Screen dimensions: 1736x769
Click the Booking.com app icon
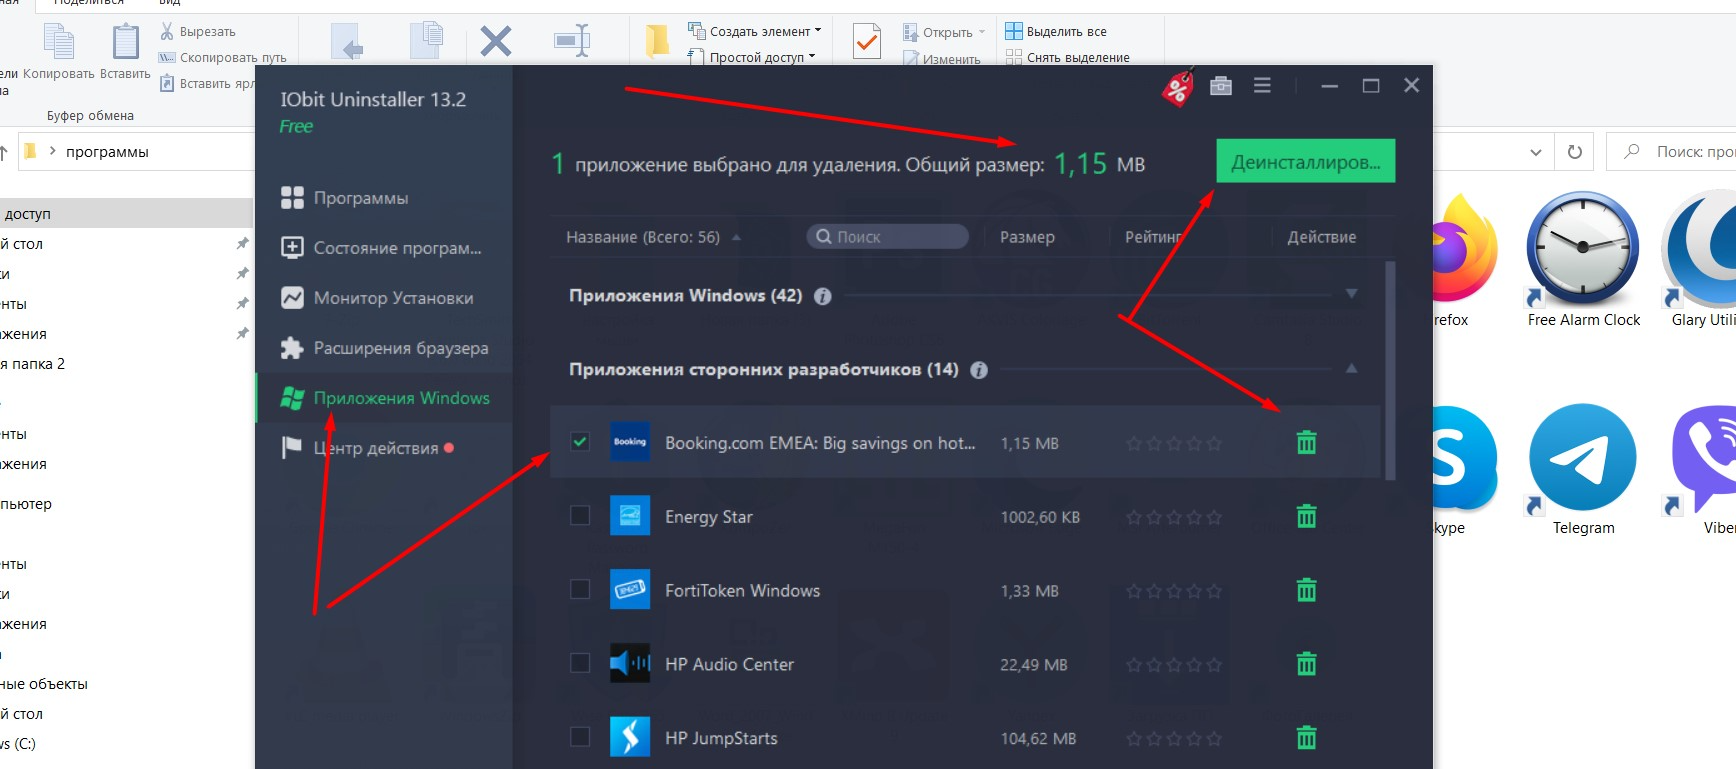(x=630, y=442)
